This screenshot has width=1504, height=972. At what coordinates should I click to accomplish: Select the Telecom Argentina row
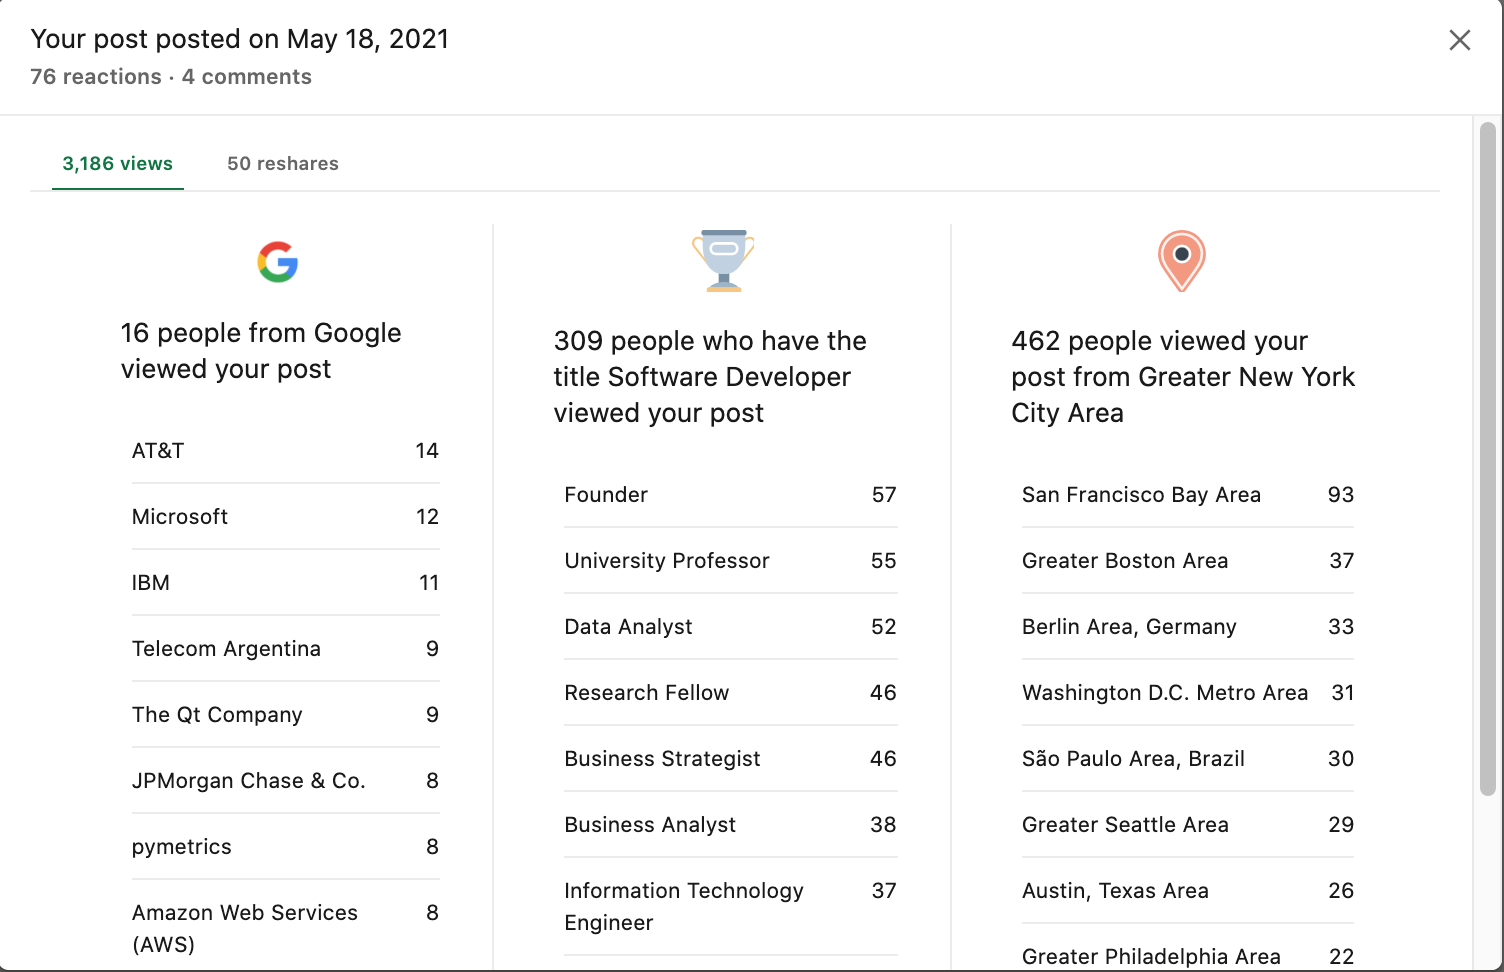285,649
